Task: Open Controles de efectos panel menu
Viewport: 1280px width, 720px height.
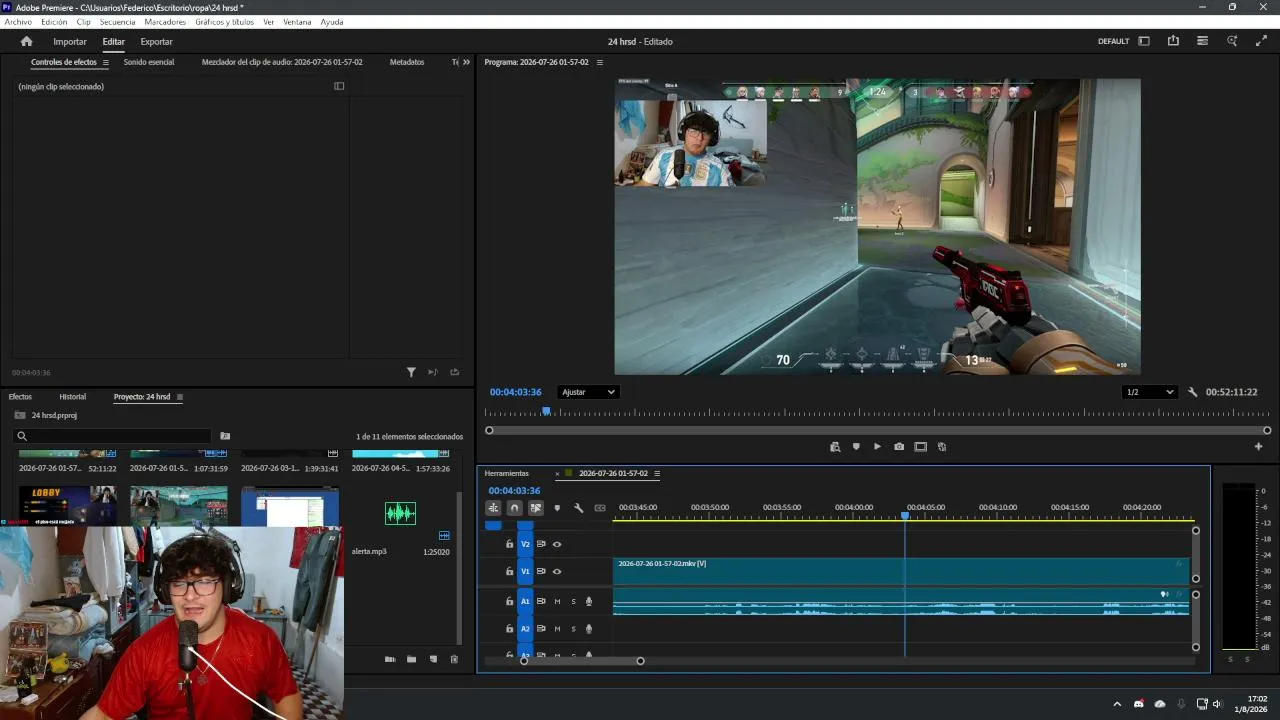Action: (106, 62)
